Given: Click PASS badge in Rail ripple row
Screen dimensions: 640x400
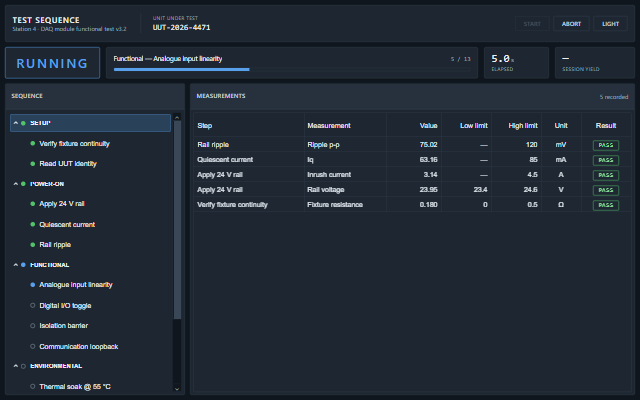Looking at the screenshot, I should [x=606, y=145].
